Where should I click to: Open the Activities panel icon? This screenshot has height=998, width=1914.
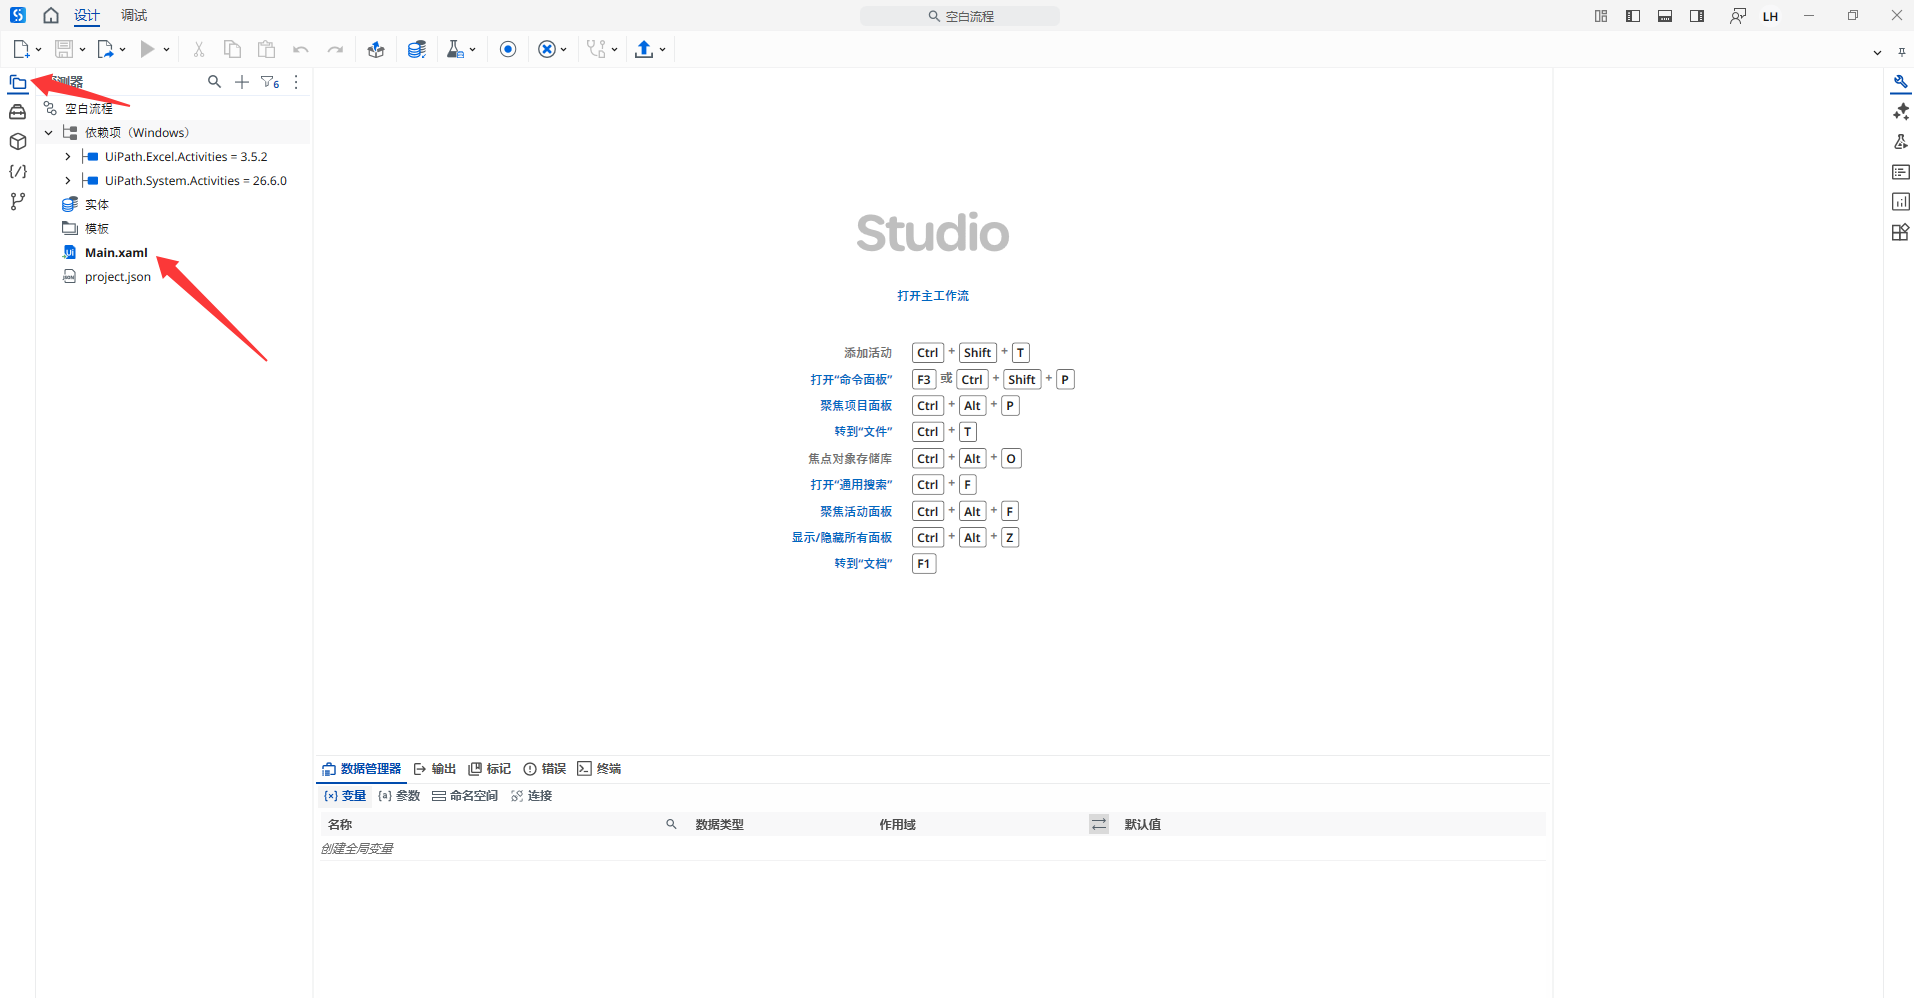click(18, 112)
